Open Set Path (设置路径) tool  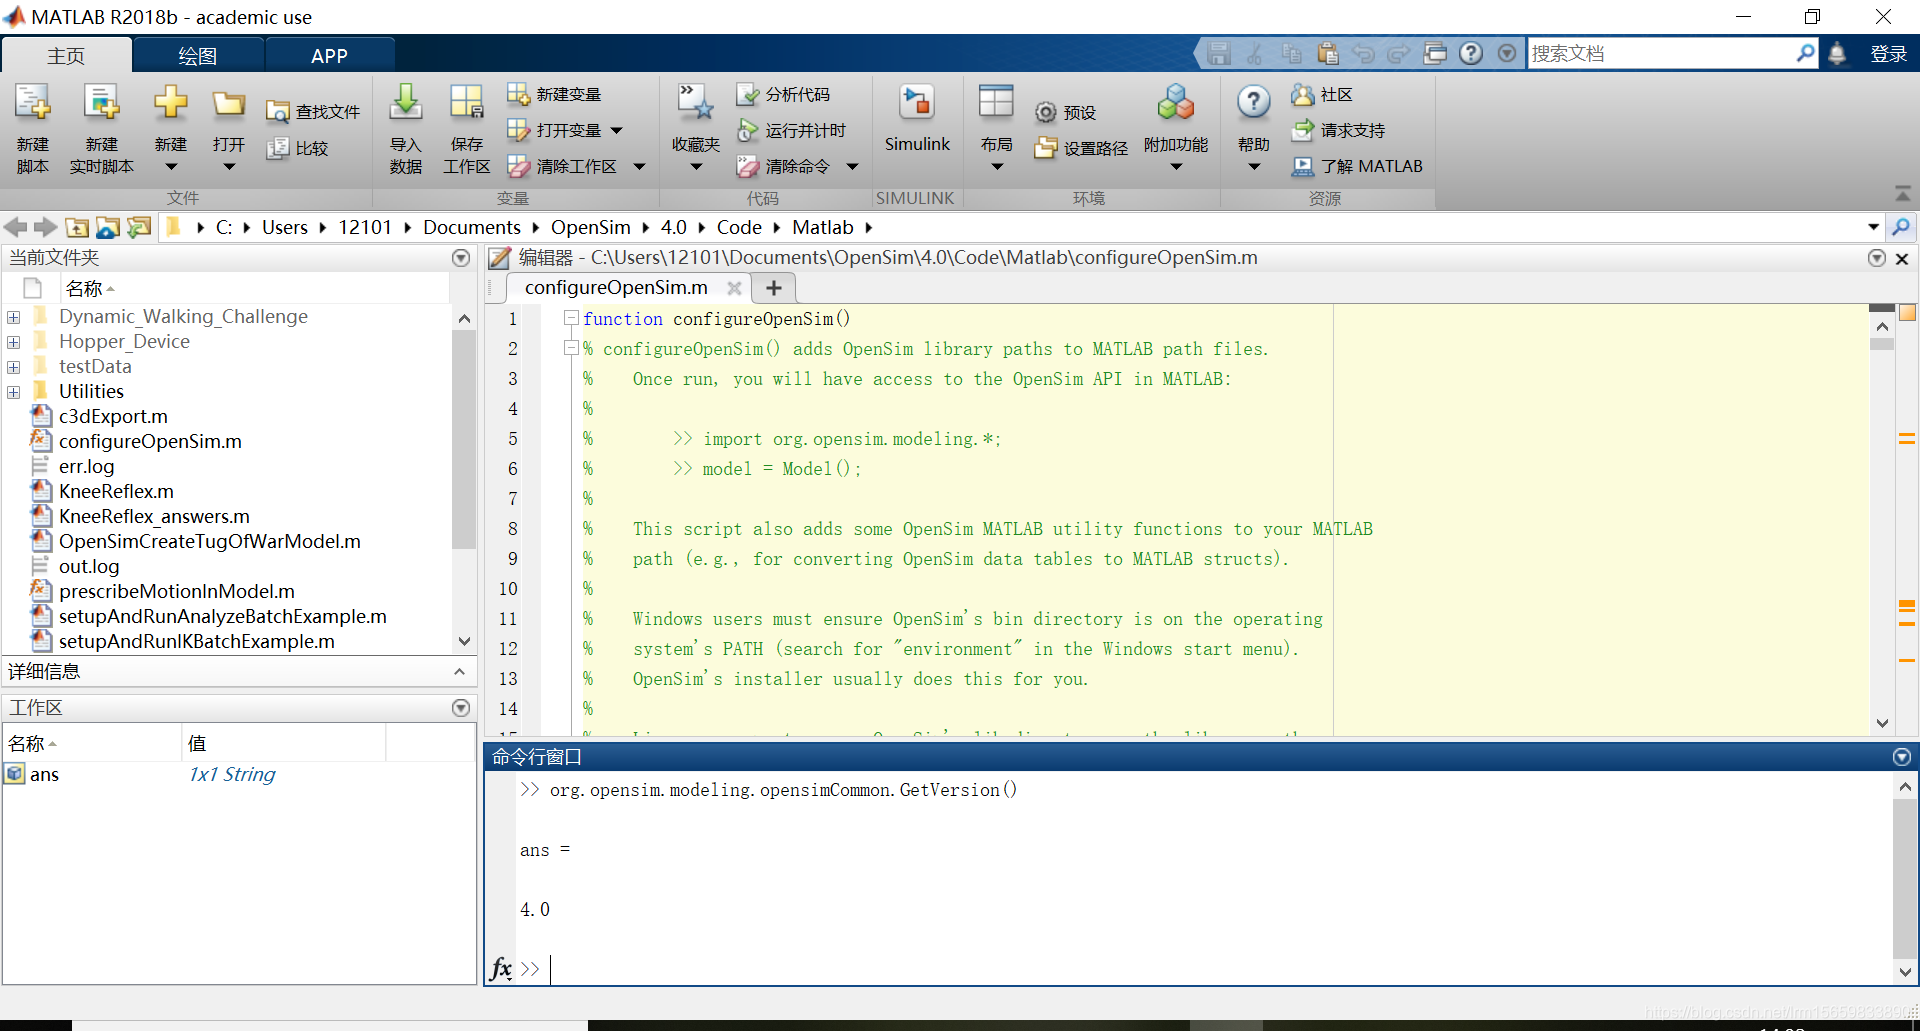pyautogui.click(x=1080, y=148)
